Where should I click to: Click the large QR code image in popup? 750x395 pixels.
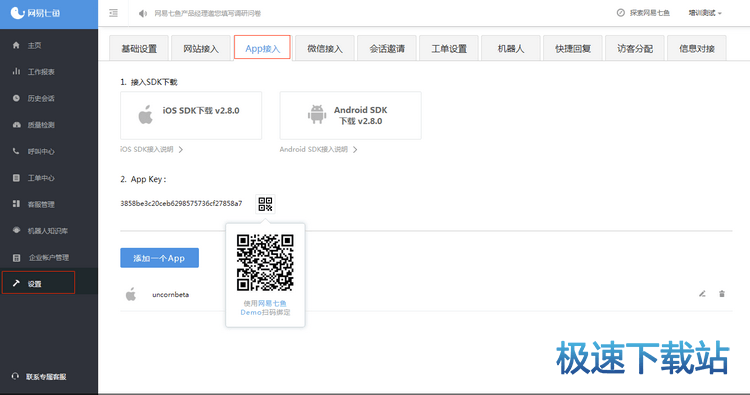[265, 263]
